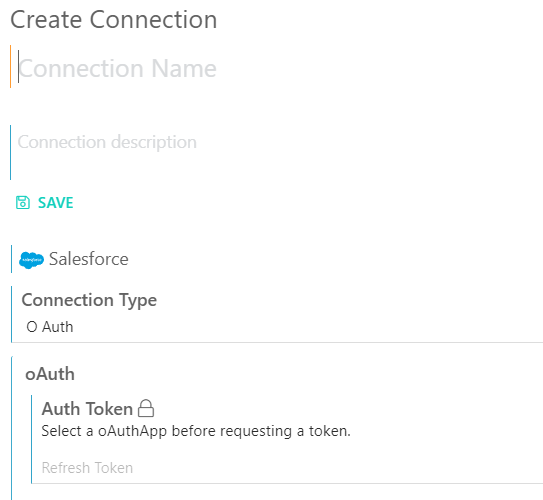Screen dimensions: 543x500
Task: Click the Salesforce cloud logo
Action: [31, 260]
